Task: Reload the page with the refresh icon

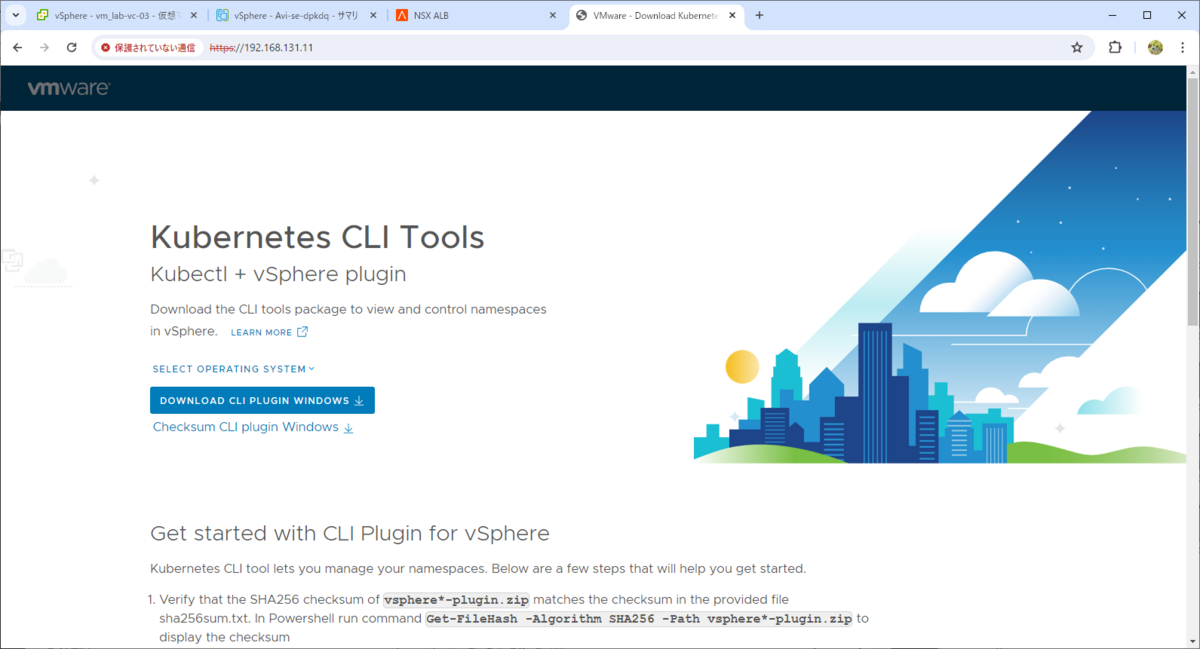Action: coord(72,47)
